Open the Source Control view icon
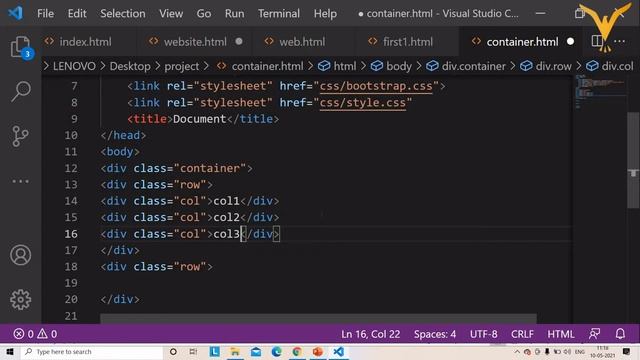The width and height of the screenshot is (640, 360). pyautogui.click(x=20, y=136)
